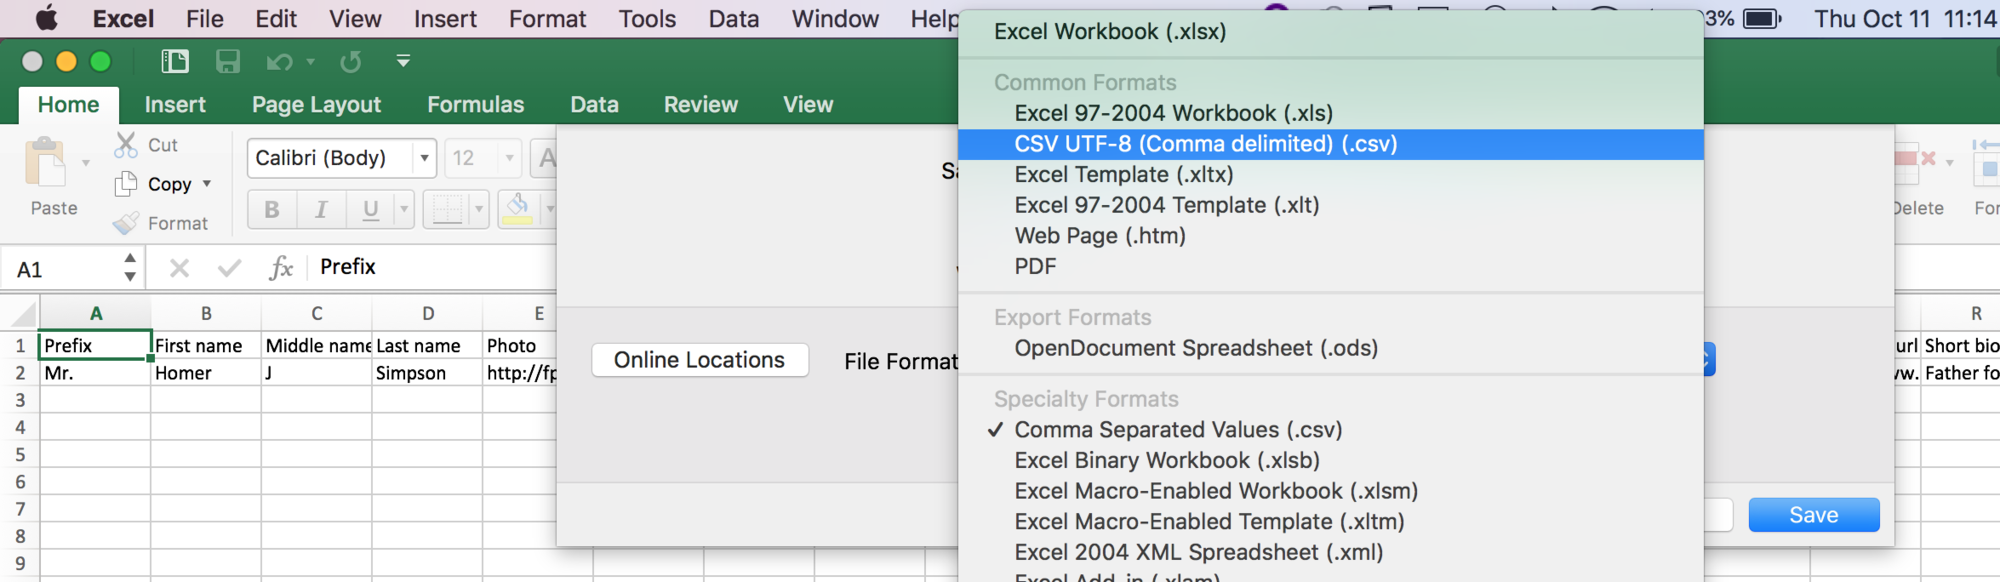Click the Cancel formula X icon
The height and width of the screenshot is (582, 2000).
(179, 268)
